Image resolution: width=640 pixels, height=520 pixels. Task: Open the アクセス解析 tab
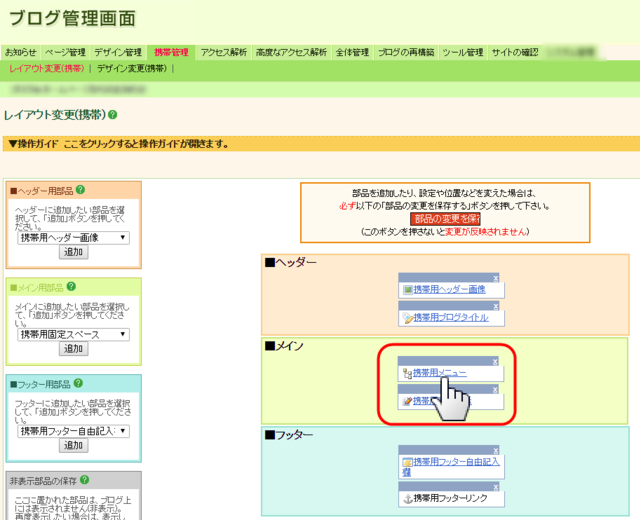pyautogui.click(x=223, y=52)
